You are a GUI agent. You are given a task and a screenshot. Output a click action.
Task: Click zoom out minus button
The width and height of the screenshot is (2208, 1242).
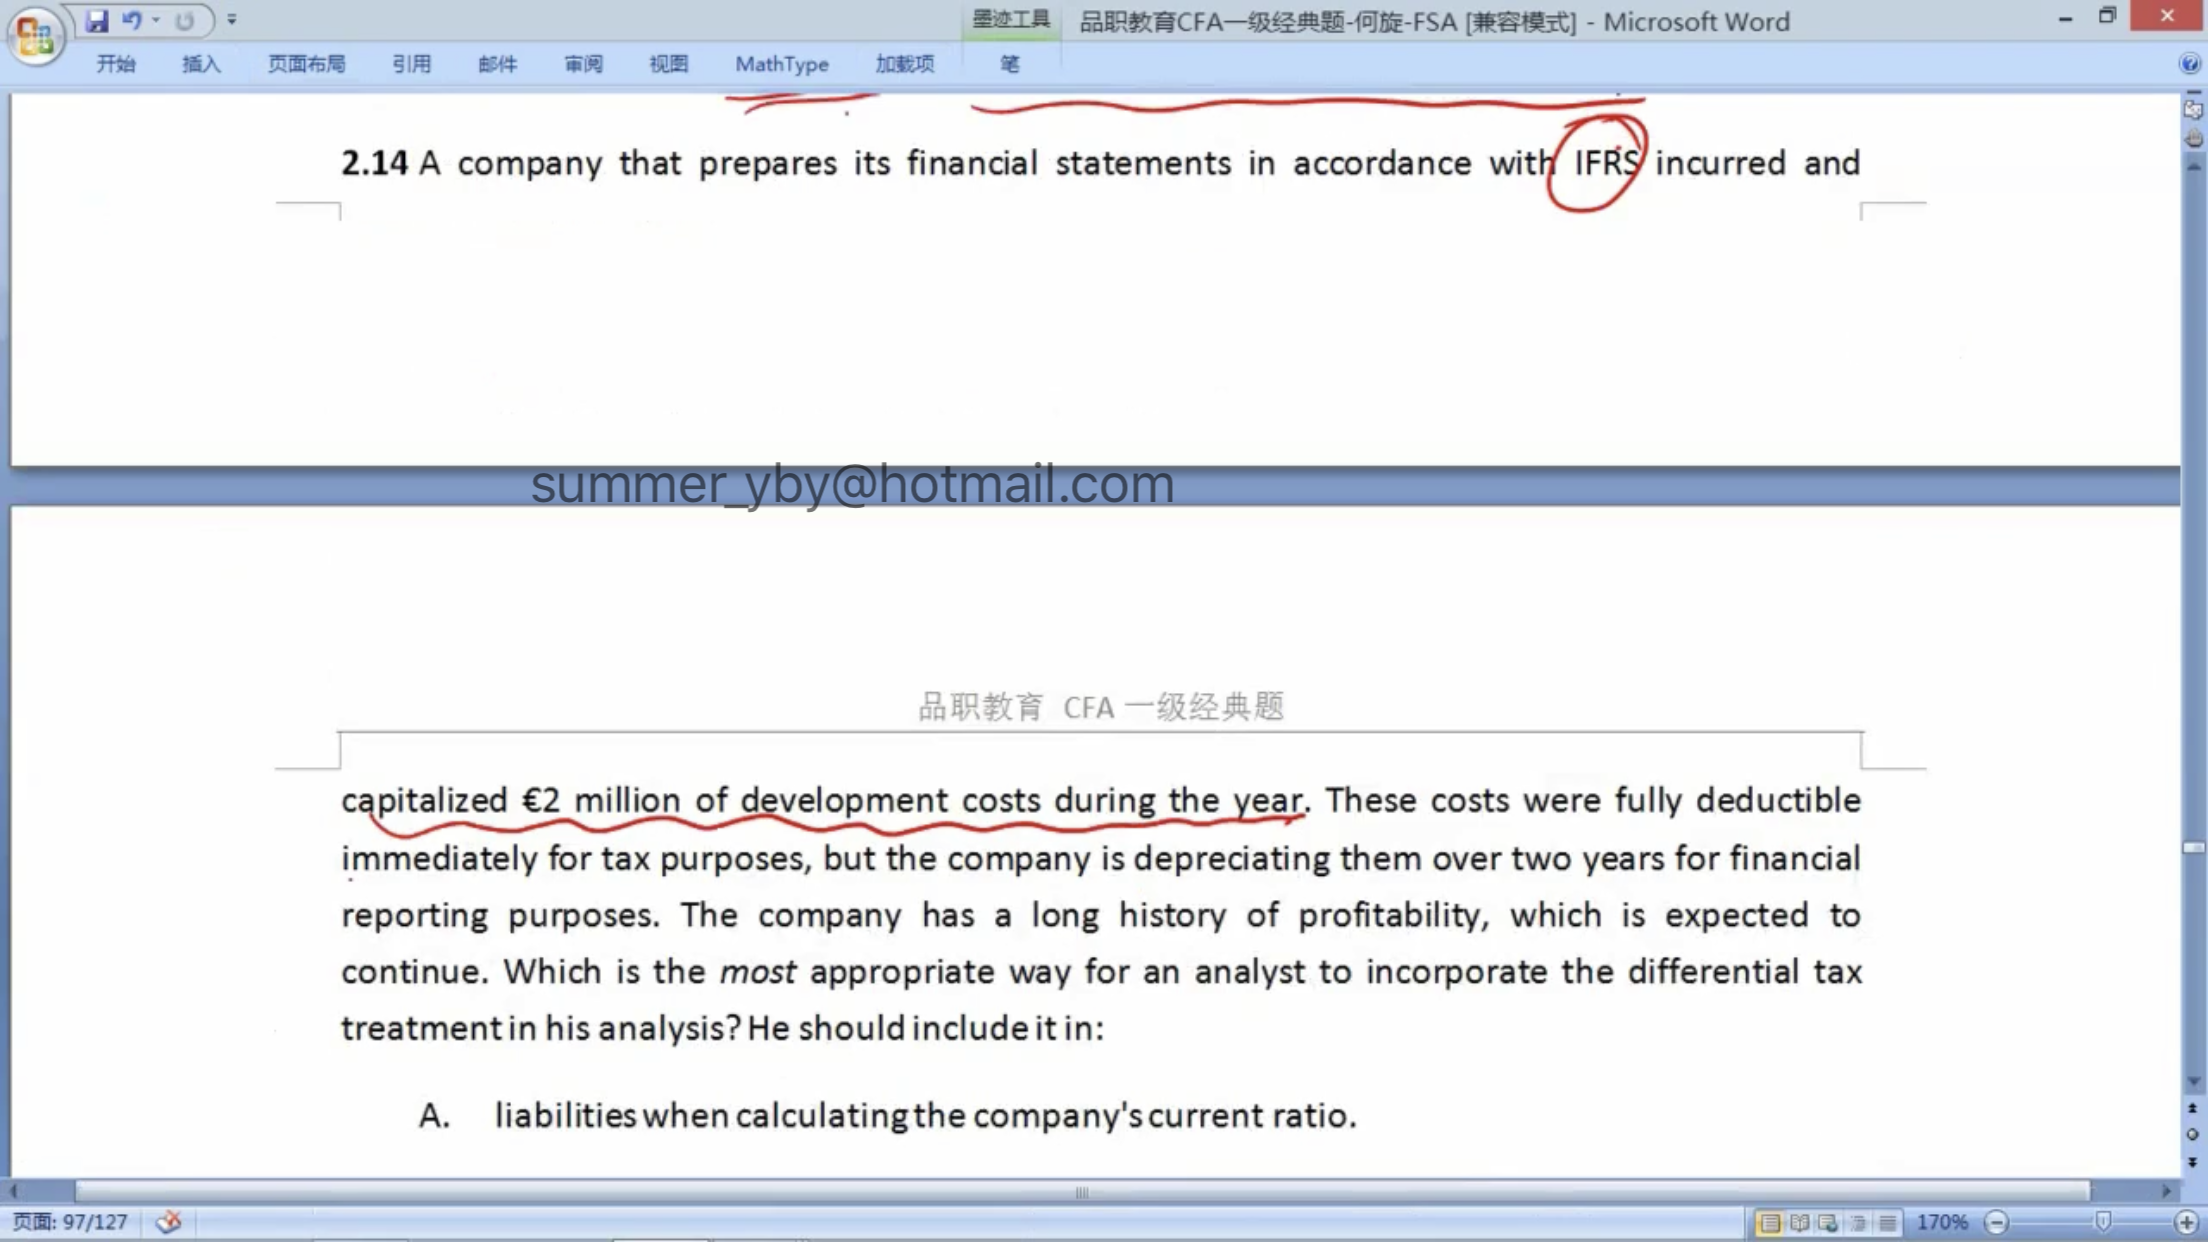(1996, 1222)
